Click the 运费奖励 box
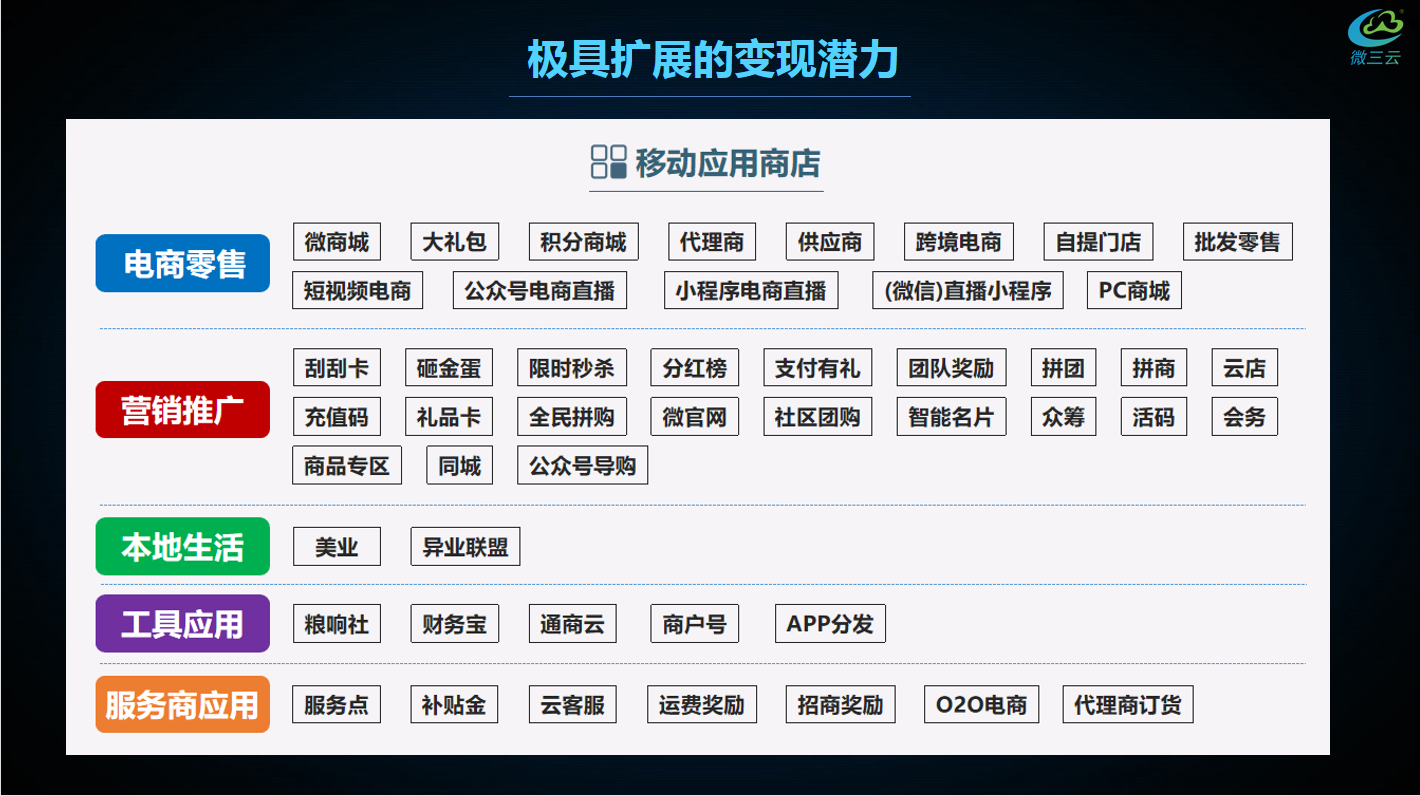Screen dimensions: 1420x796 pyautogui.click(x=702, y=704)
